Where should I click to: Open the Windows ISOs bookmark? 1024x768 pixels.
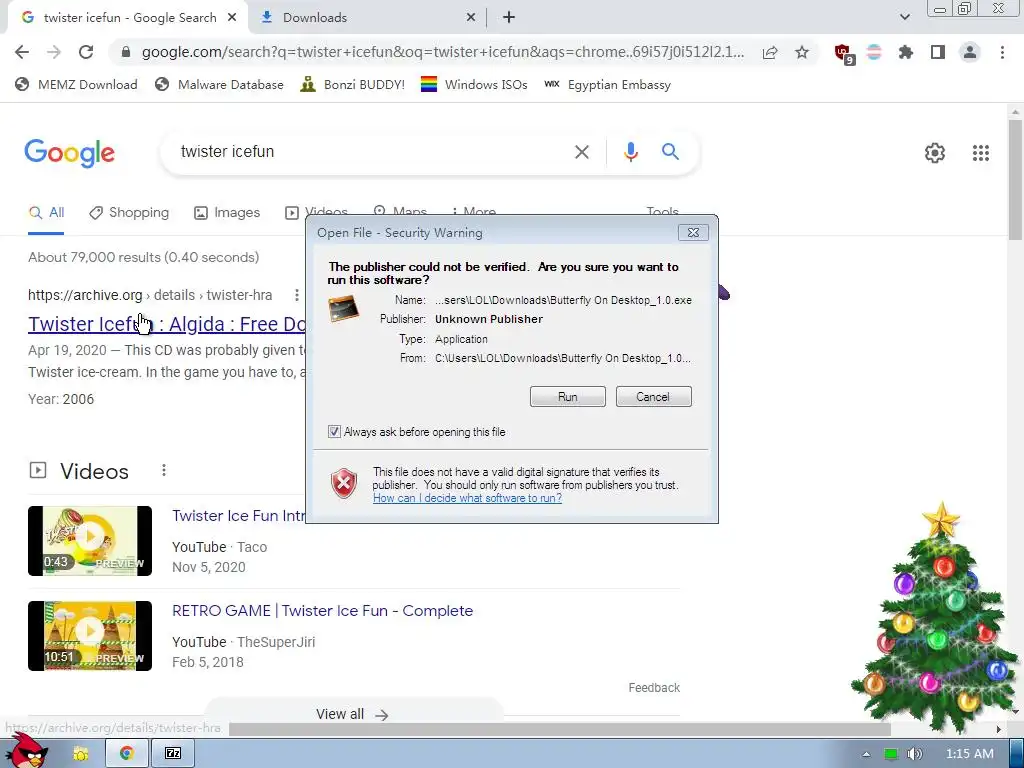[x=473, y=84]
